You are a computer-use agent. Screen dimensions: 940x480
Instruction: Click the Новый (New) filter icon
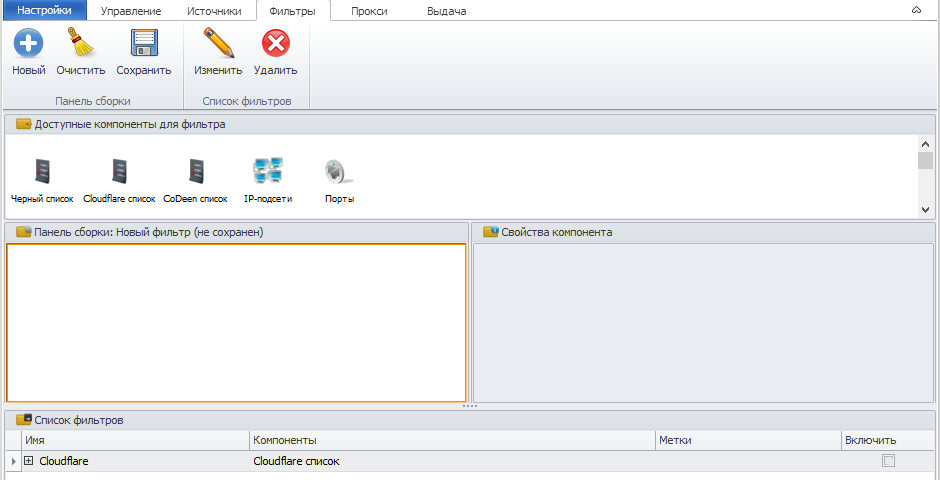click(28, 45)
